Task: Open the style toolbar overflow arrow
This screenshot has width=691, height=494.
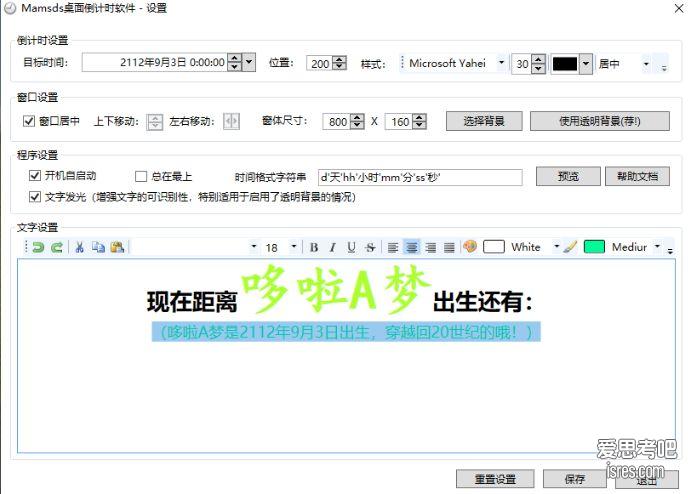Action: 664,67
